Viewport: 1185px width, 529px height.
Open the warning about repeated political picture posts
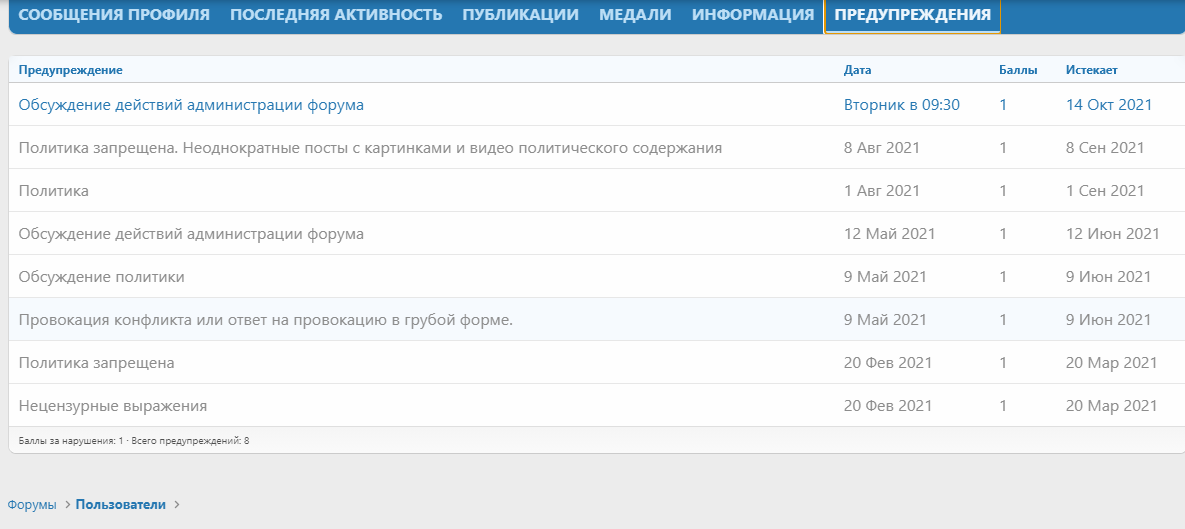[x=370, y=148]
